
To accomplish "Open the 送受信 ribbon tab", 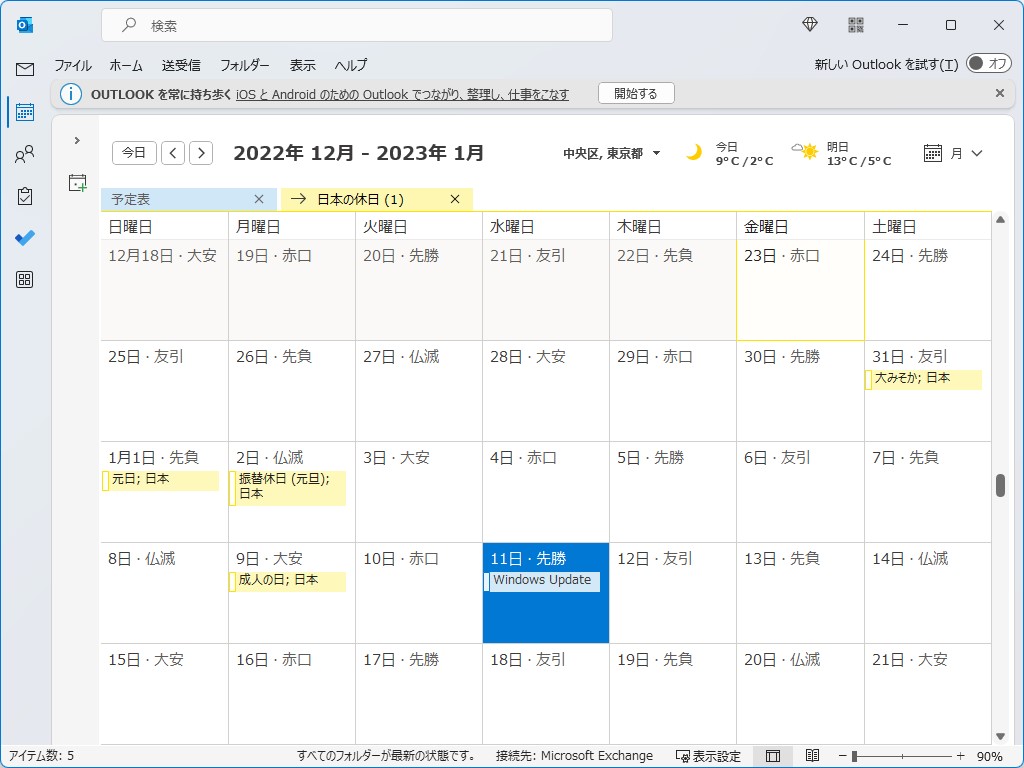I will click(181, 65).
